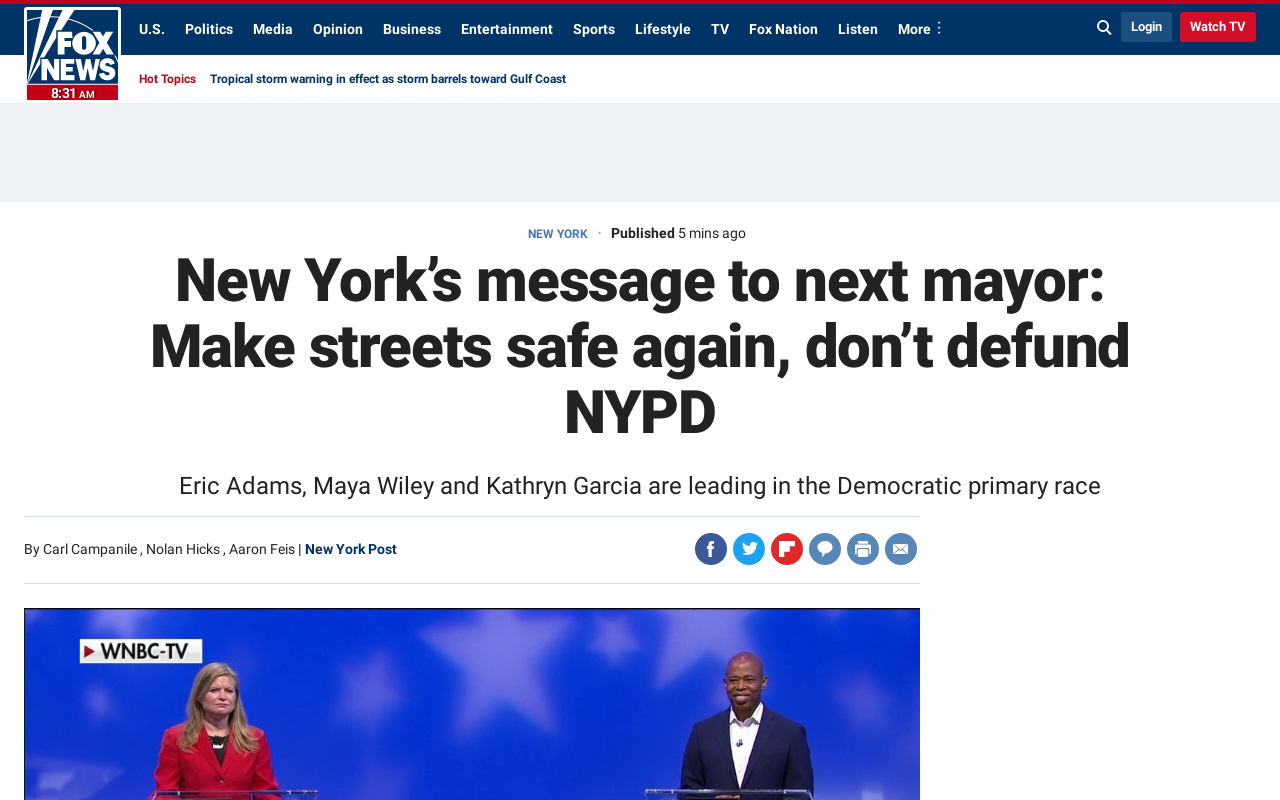The width and height of the screenshot is (1280, 800).
Task: Follow the New York Post source link
Action: pos(351,549)
